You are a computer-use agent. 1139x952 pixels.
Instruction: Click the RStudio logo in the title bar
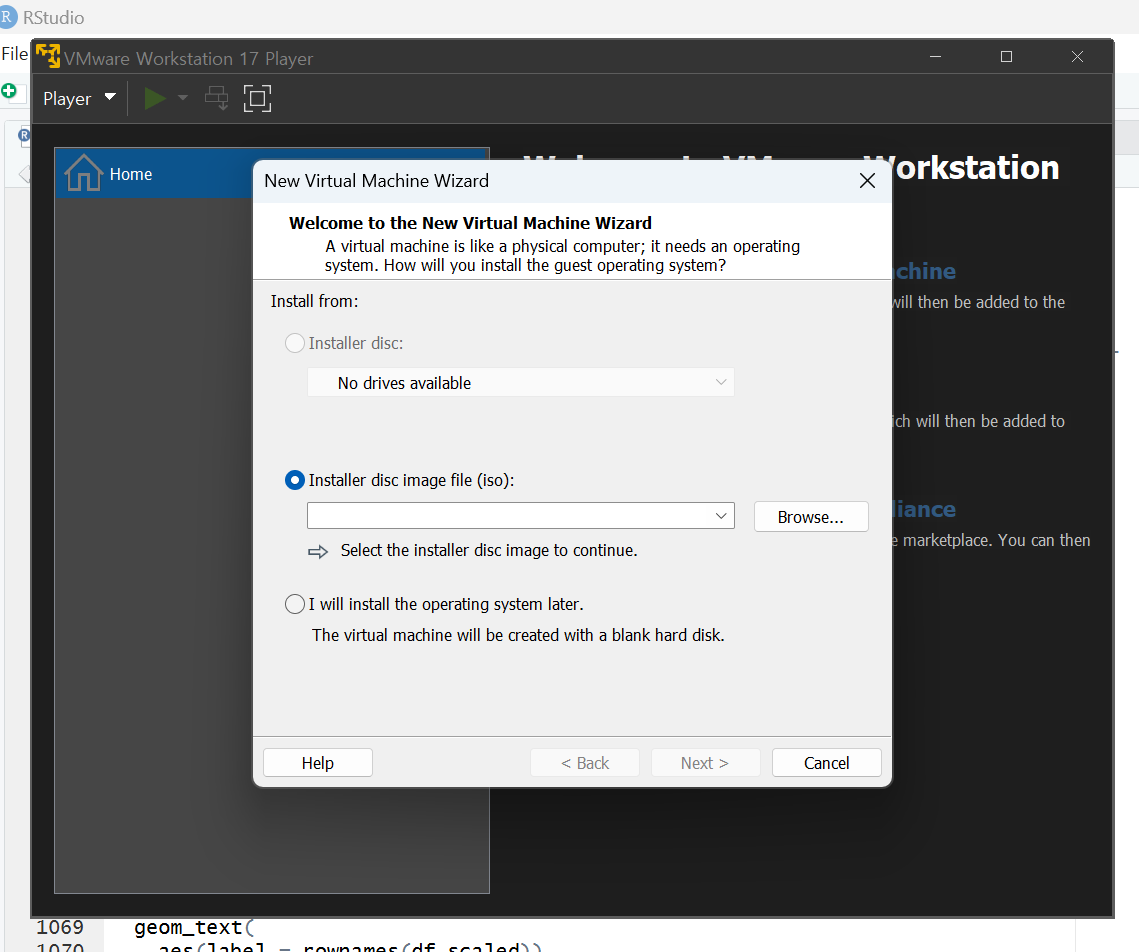click(x=7, y=17)
